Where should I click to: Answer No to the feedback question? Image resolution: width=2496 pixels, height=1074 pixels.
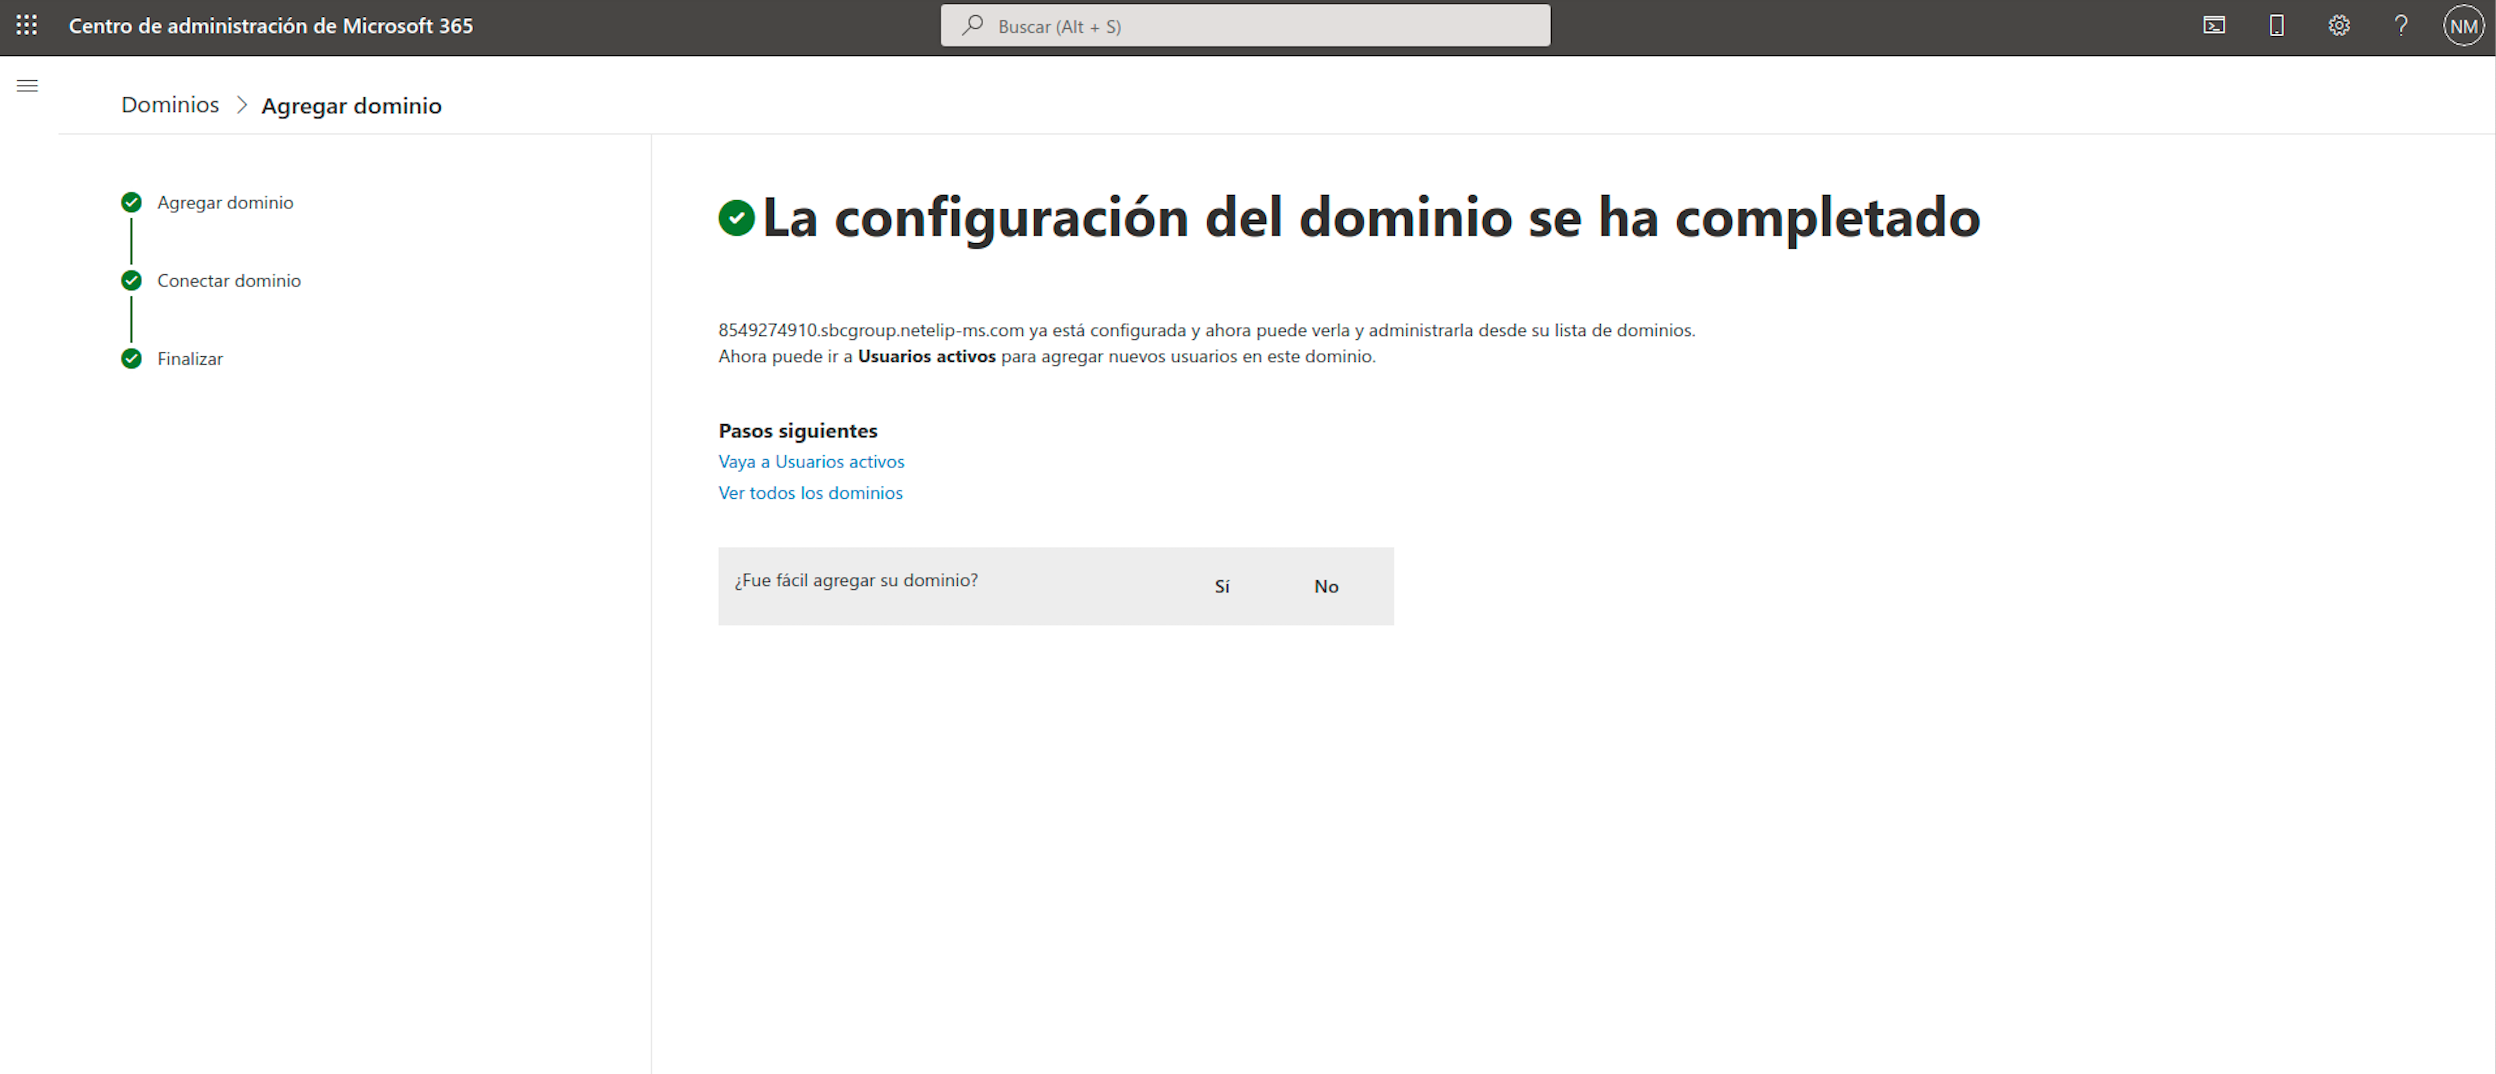[x=1326, y=587]
